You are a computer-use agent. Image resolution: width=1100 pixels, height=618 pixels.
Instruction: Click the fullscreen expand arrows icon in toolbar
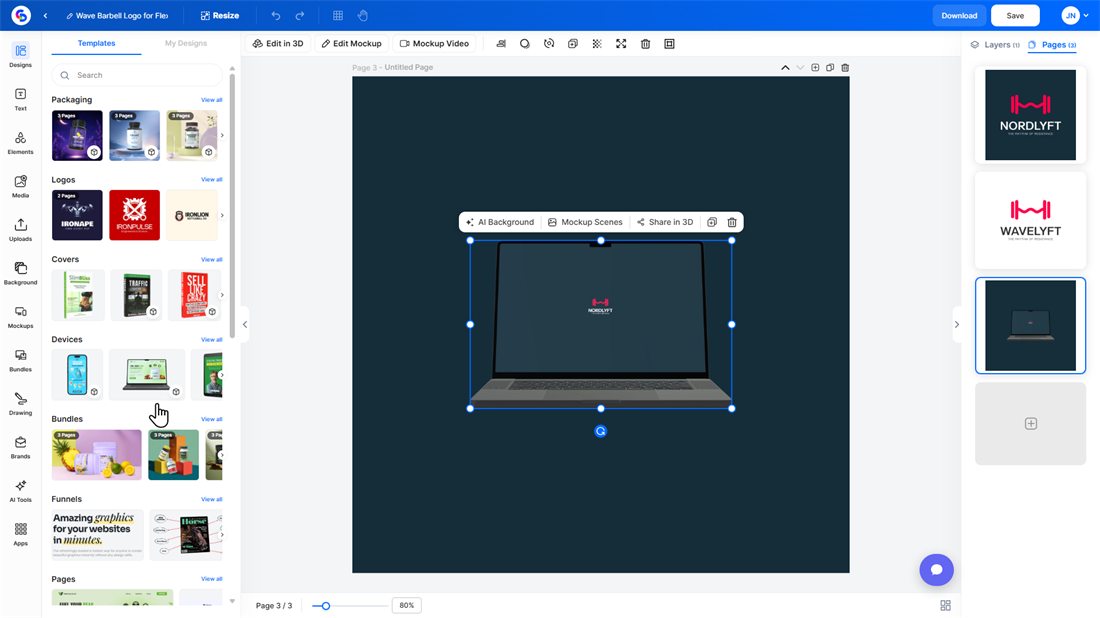[x=621, y=43]
